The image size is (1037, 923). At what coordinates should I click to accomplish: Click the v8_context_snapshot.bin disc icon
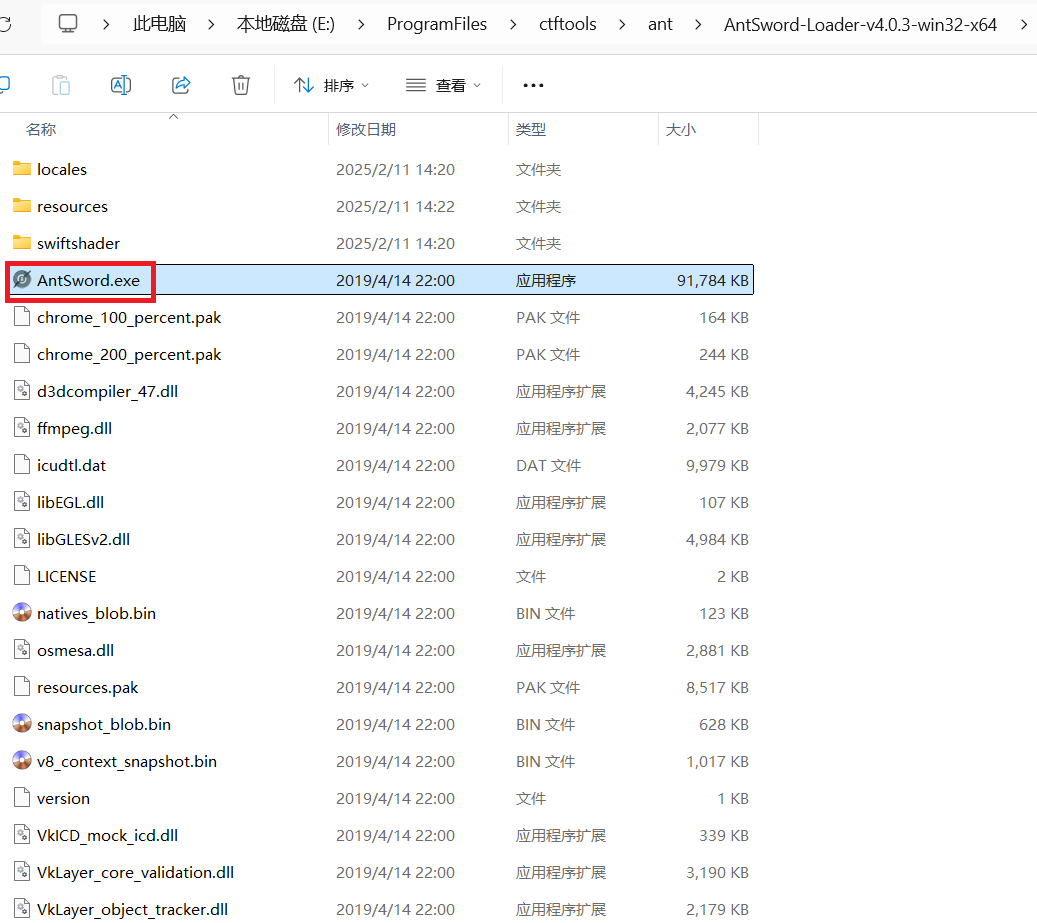click(x=22, y=761)
